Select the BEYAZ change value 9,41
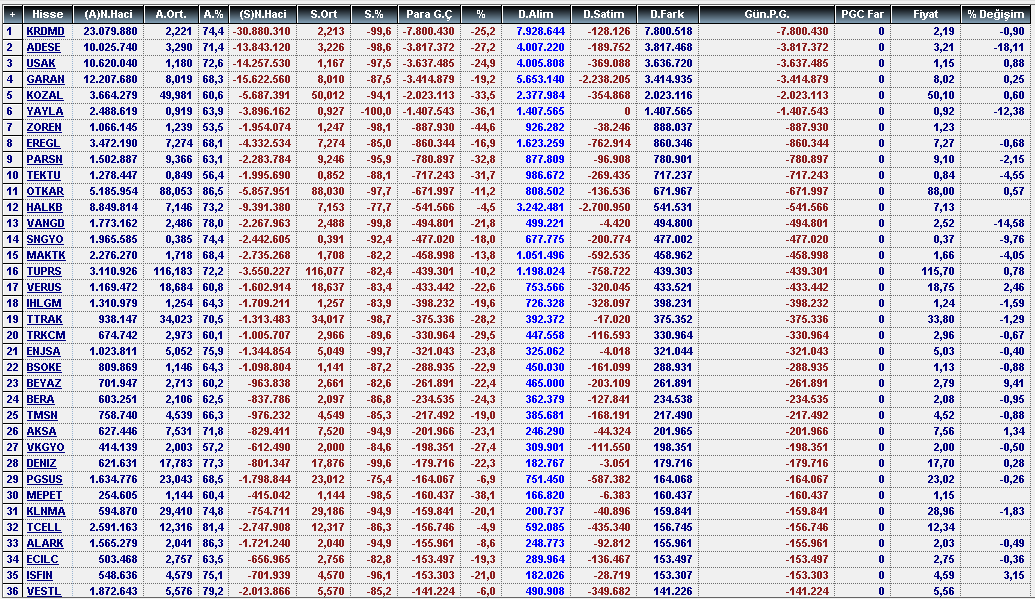The height and width of the screenshot is (599, 1035). pos(1014,384)
